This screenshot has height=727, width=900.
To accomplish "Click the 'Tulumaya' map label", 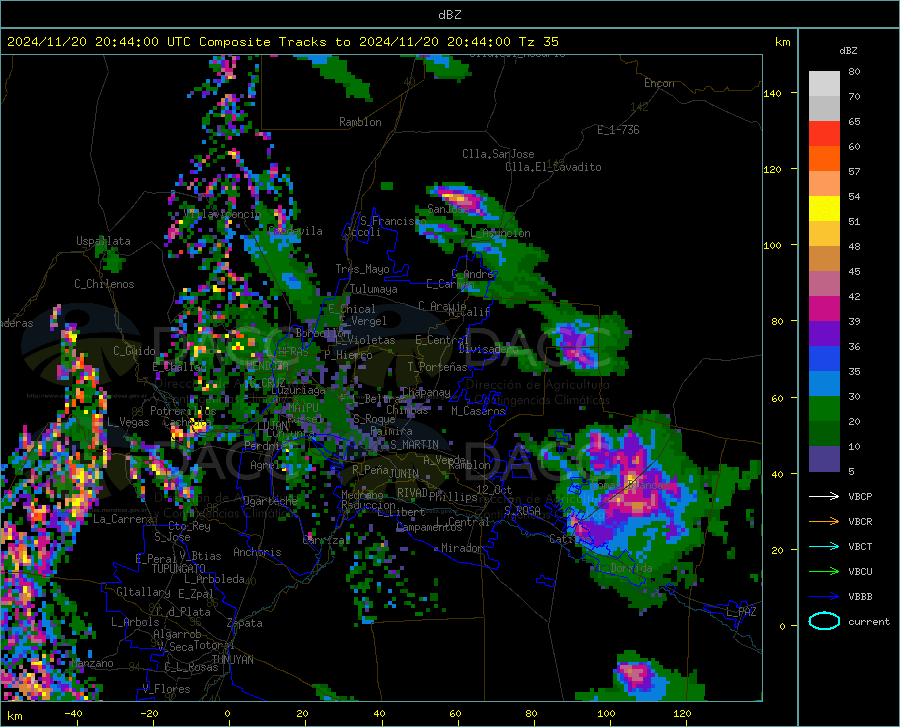I will pyautogui.click(x=374, y=289).
